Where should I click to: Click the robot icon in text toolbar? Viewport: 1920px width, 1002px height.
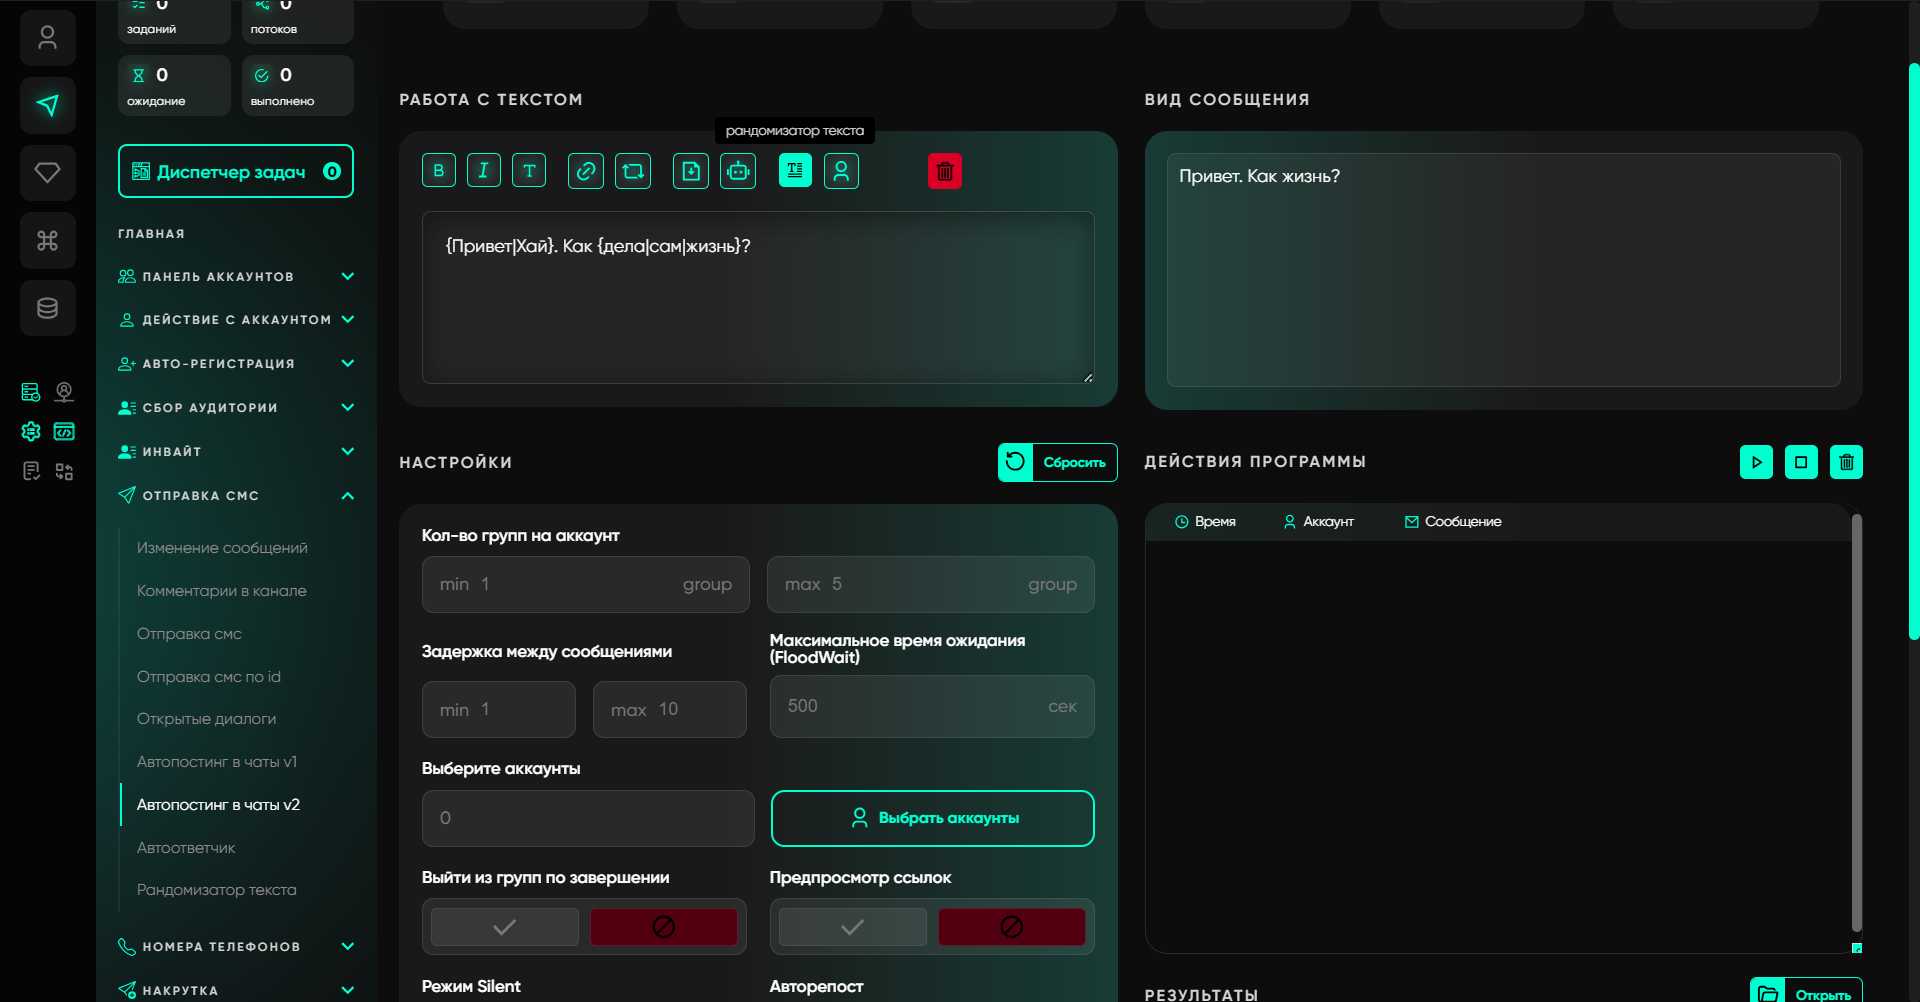click(x=738, y=171)
